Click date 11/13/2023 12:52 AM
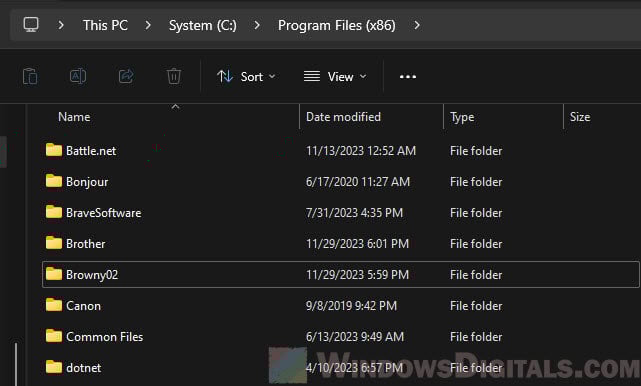The image size is (641, 386). pos(361,151)
